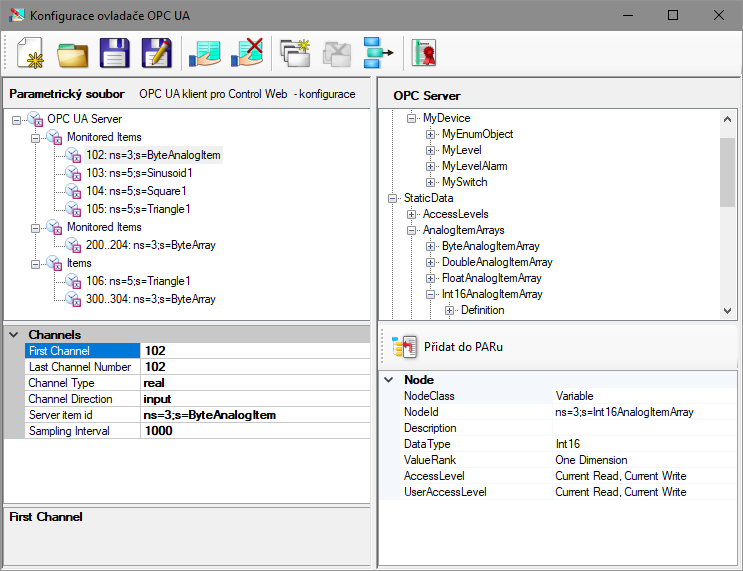743x571 pixels.
Task: Collapse the StaticData node
Action: coord(392,198)
